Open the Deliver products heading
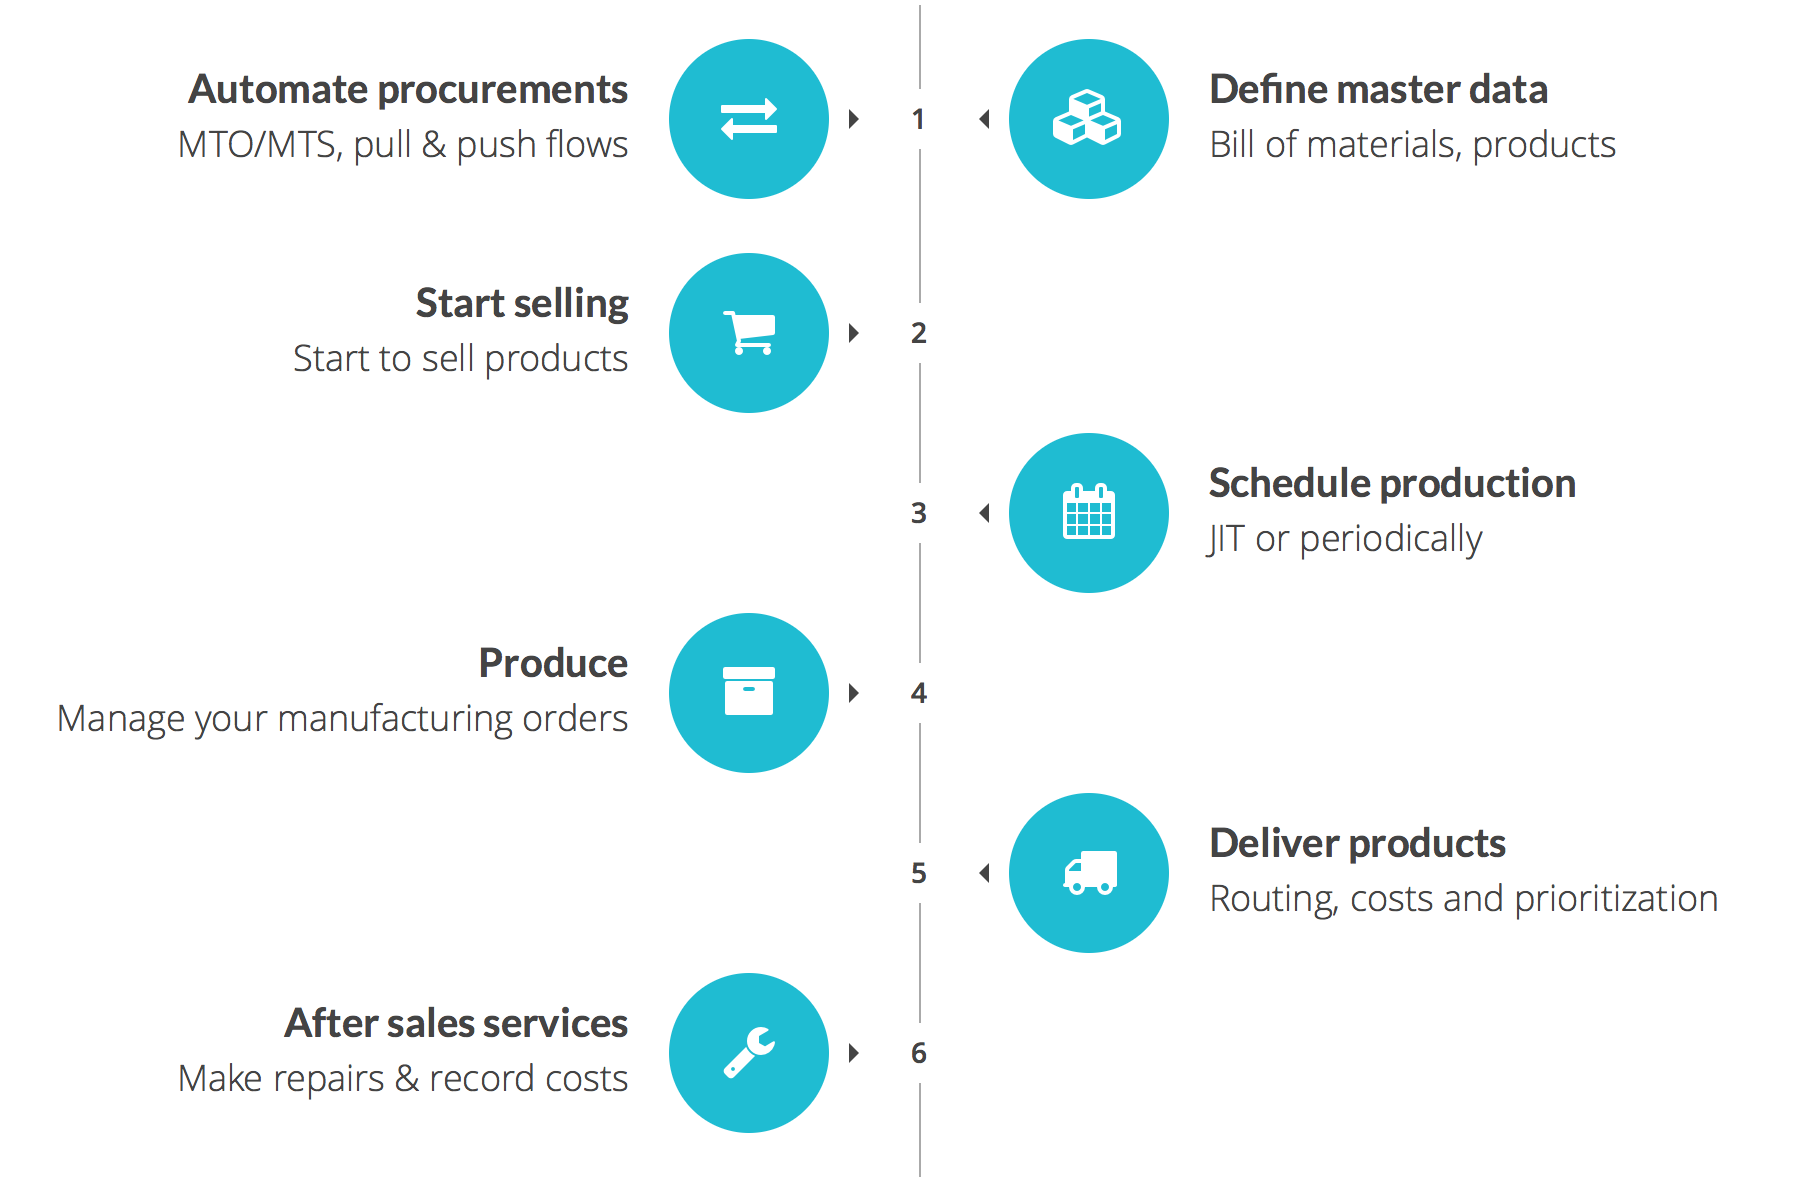 click(1358, 844)
